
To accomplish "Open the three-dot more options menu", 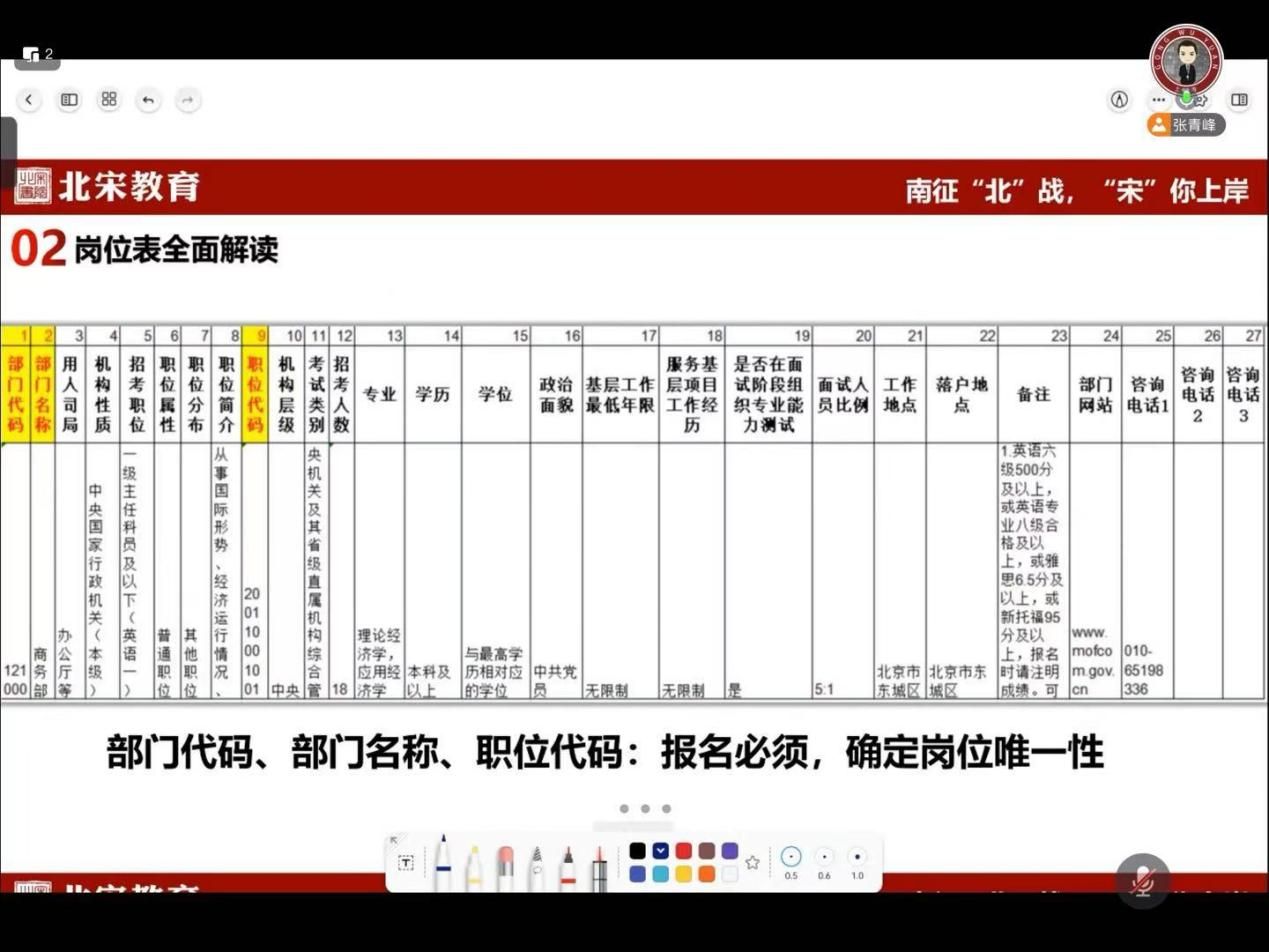I will pyautogui.click(x=1159, y=99).
